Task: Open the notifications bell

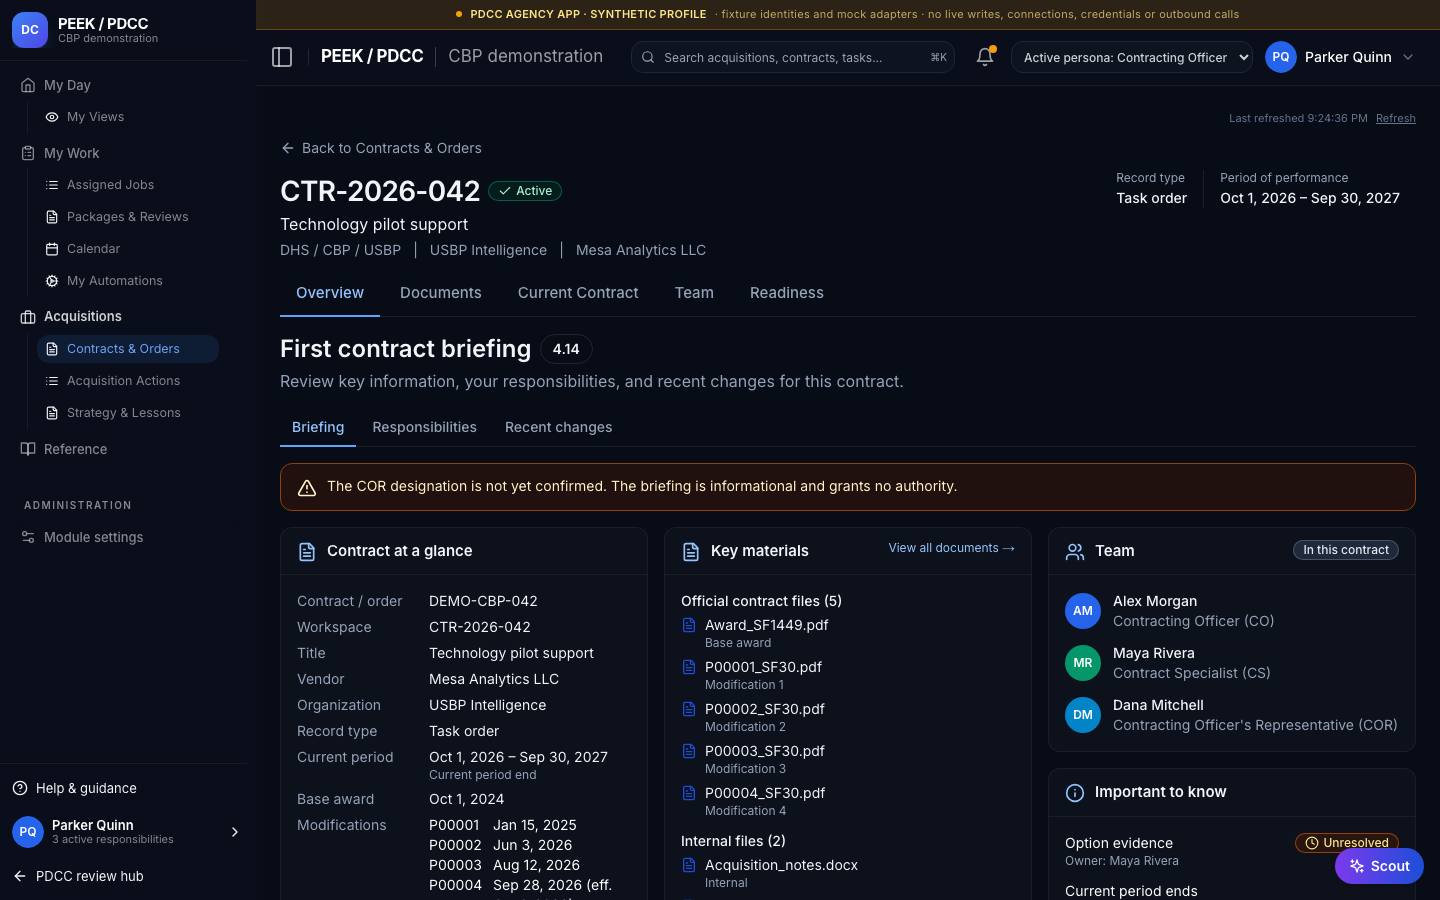Action: [985, 57]
